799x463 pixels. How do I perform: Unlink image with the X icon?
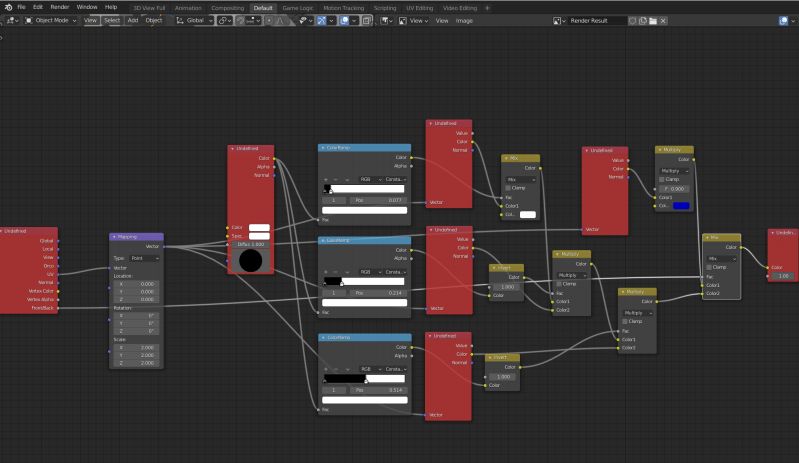[663, 21]
